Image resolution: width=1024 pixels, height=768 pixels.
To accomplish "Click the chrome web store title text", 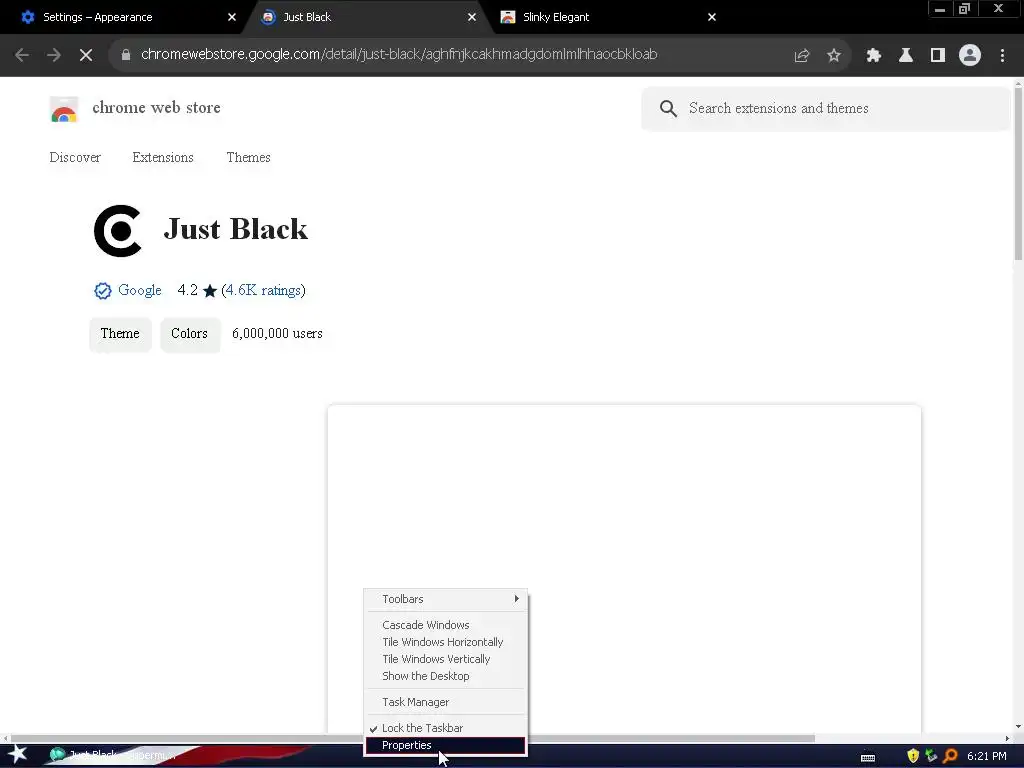I will [x=156, y=108].
